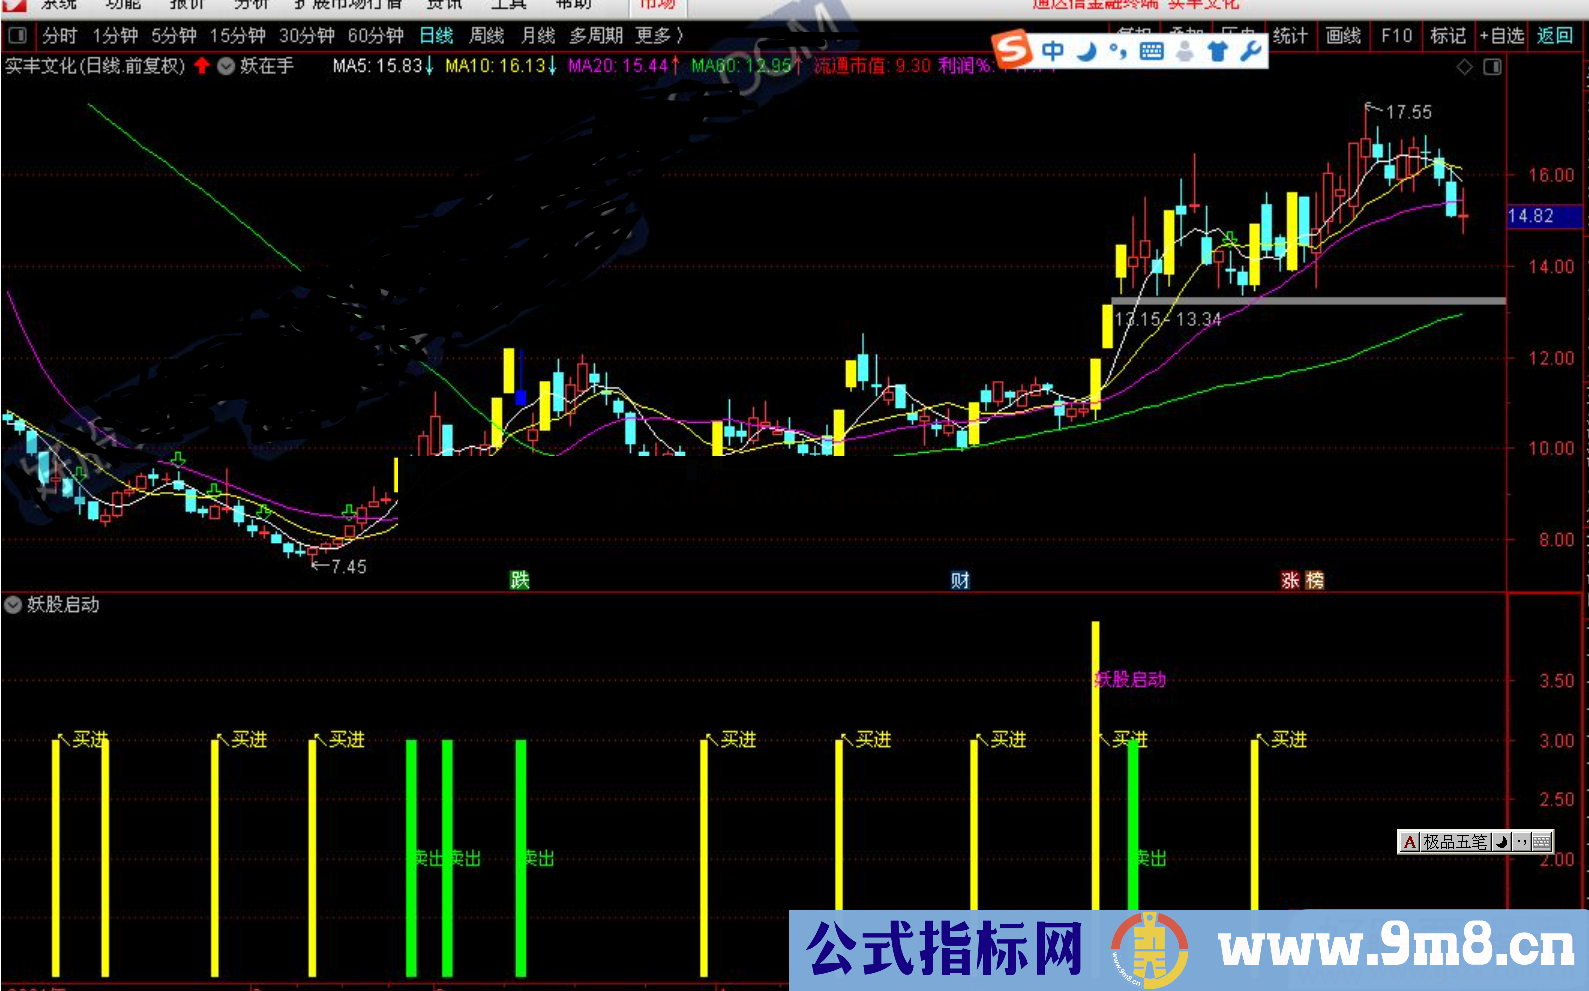Select the 日线 daily chart tab
Viewport: 1589px width, 991px height.
pyautogui.click(x=436, y=36)
